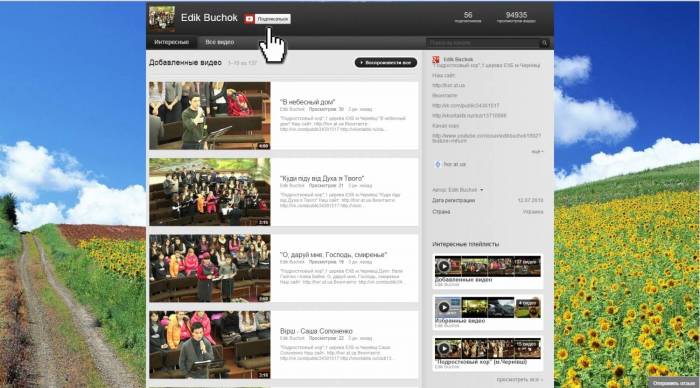Click the Подписаться button

[x=273, y=19]
